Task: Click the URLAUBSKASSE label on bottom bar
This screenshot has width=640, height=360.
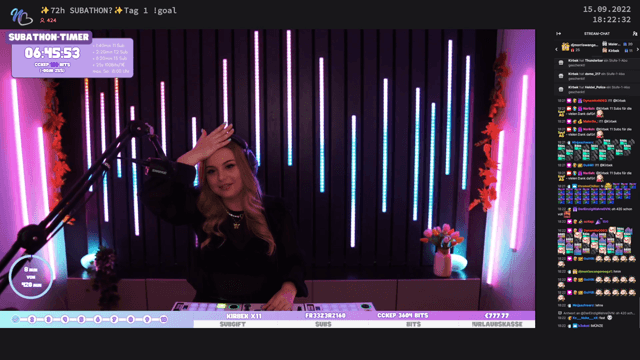Action: coord(497,324)
